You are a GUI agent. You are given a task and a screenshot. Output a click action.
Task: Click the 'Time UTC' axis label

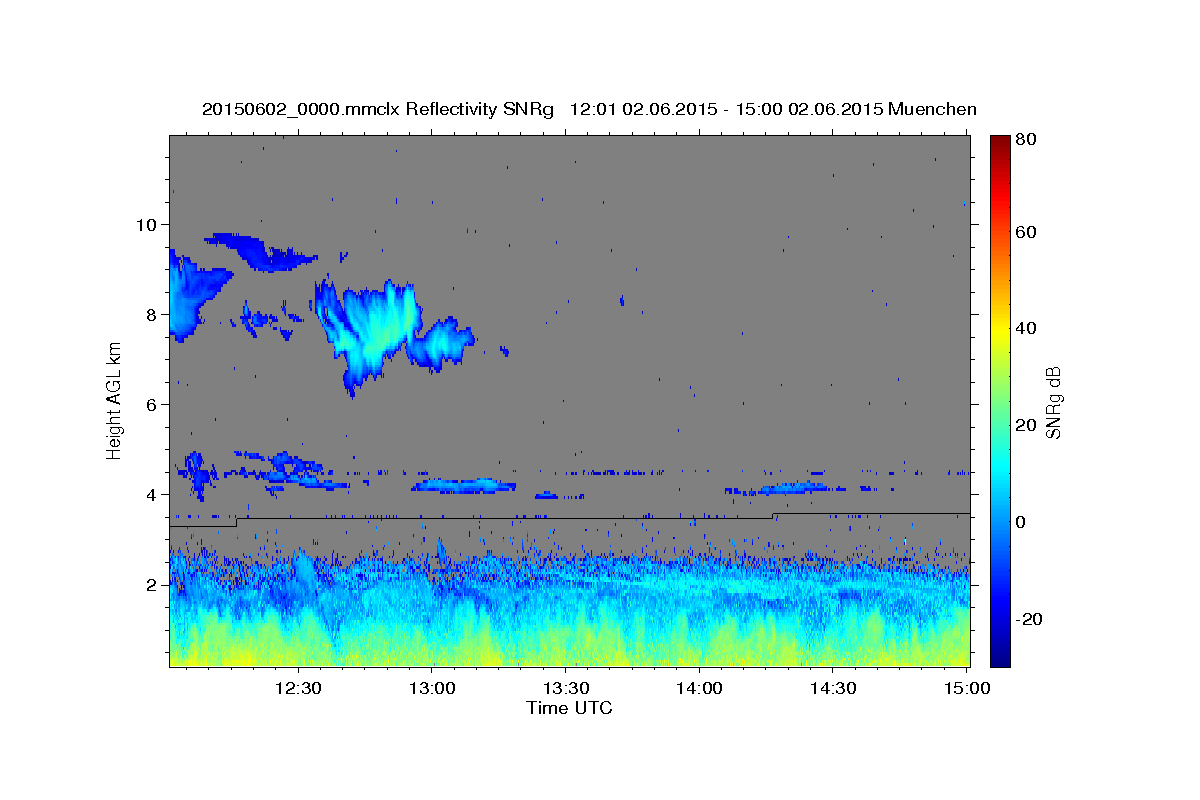tap(569, 708)
